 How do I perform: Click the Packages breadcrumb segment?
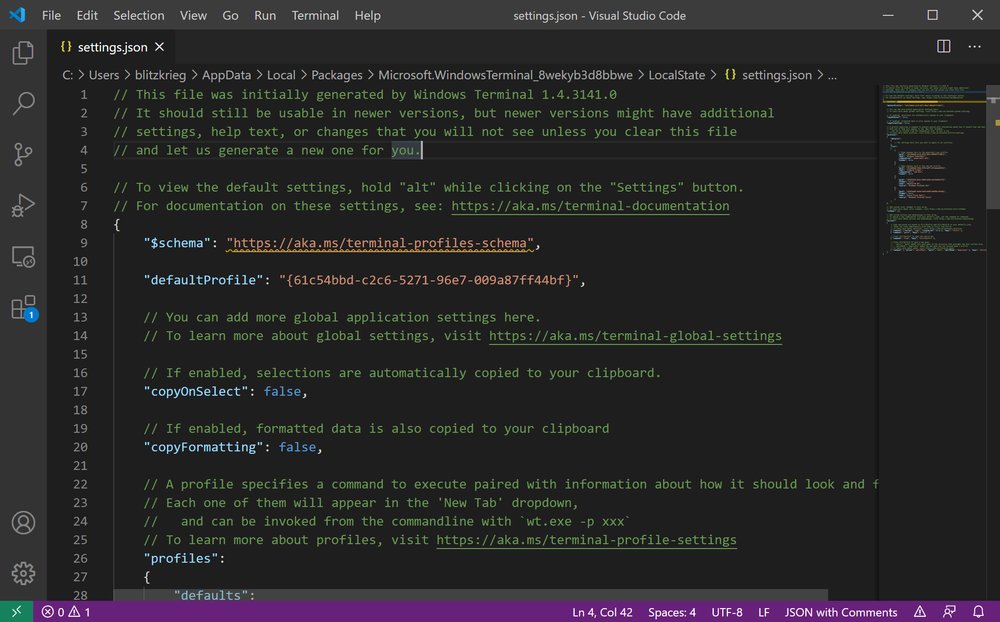337,75
